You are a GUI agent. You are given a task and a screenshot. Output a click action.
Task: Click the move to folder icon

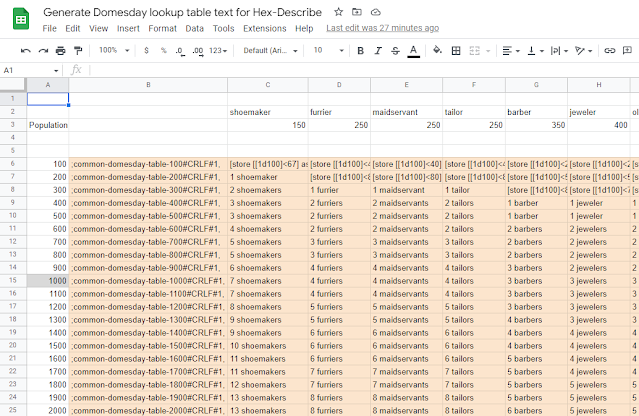357,12
